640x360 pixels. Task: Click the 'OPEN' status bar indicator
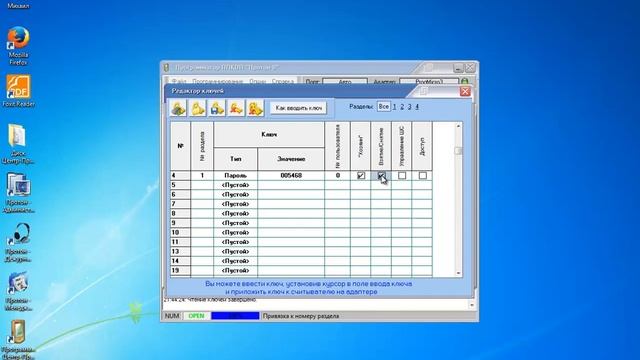pos(196,316)
